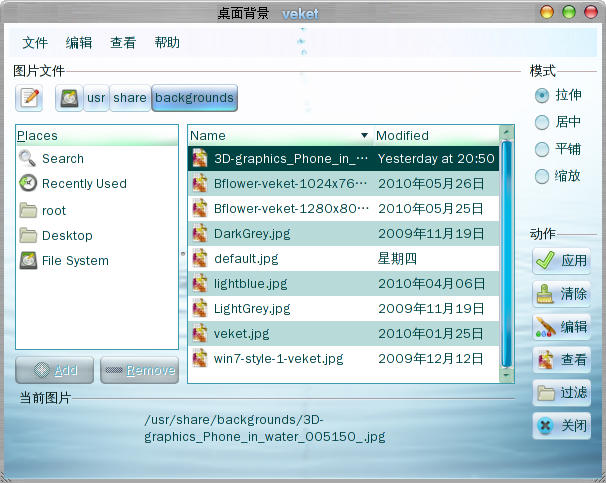Click the Name column sort arrow
Screen dimensions: 606x483
click(x=364, y=135)
